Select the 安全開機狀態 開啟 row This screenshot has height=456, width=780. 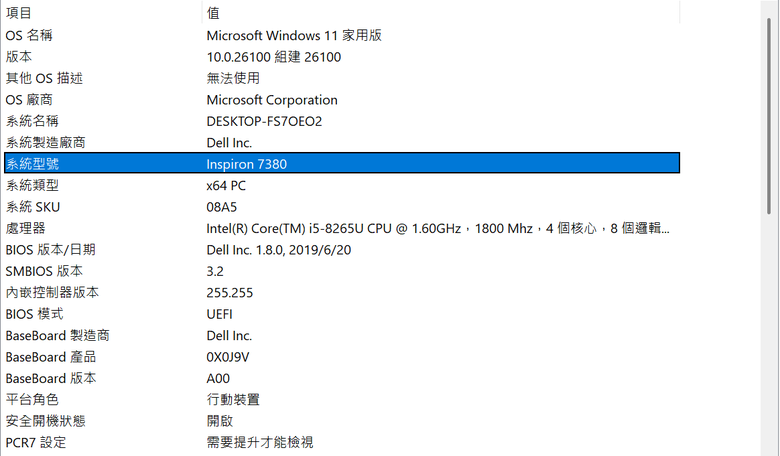tap(342, 421)
